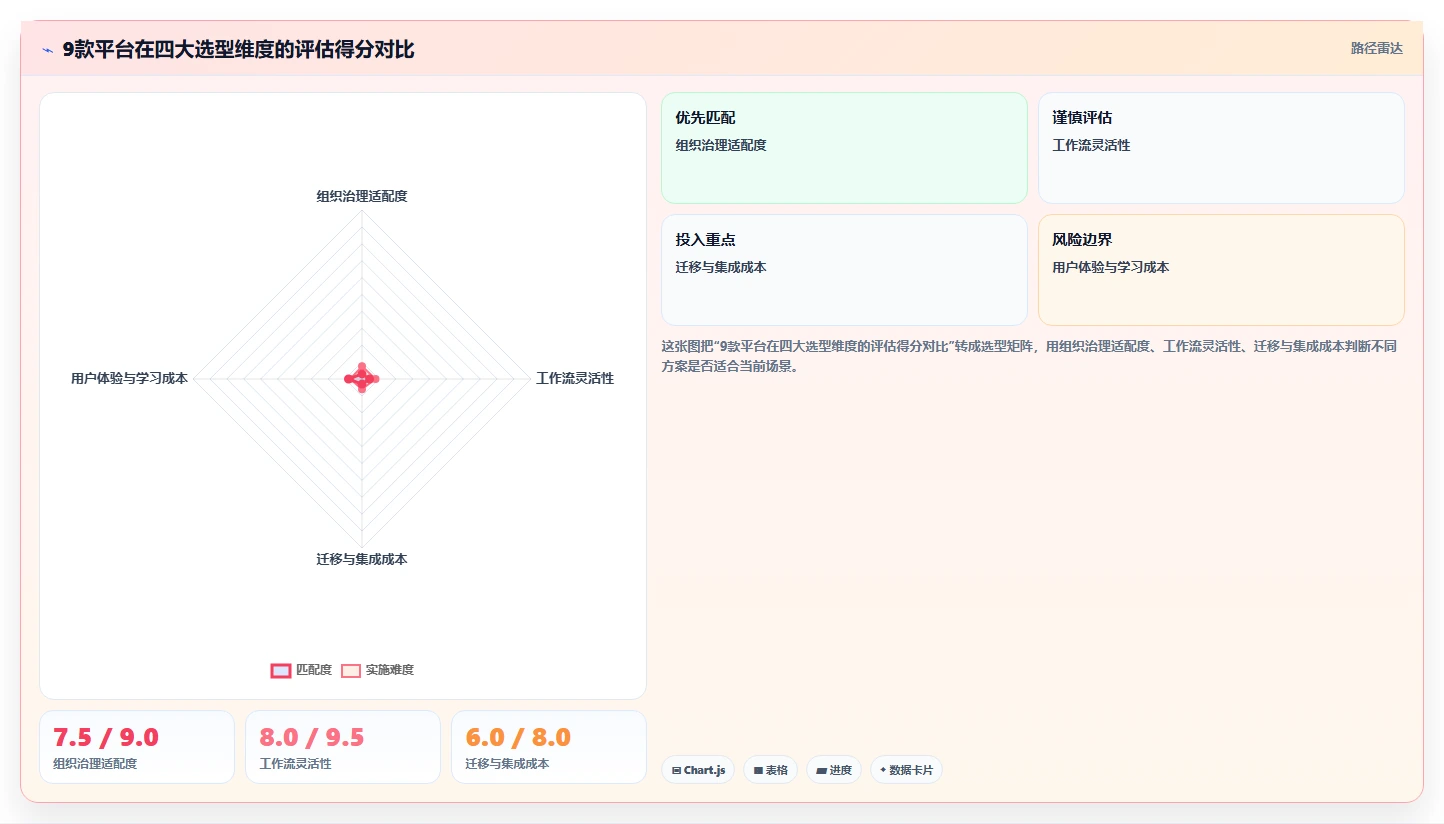Click the icon inside the 表格 chip

point(758,770)
